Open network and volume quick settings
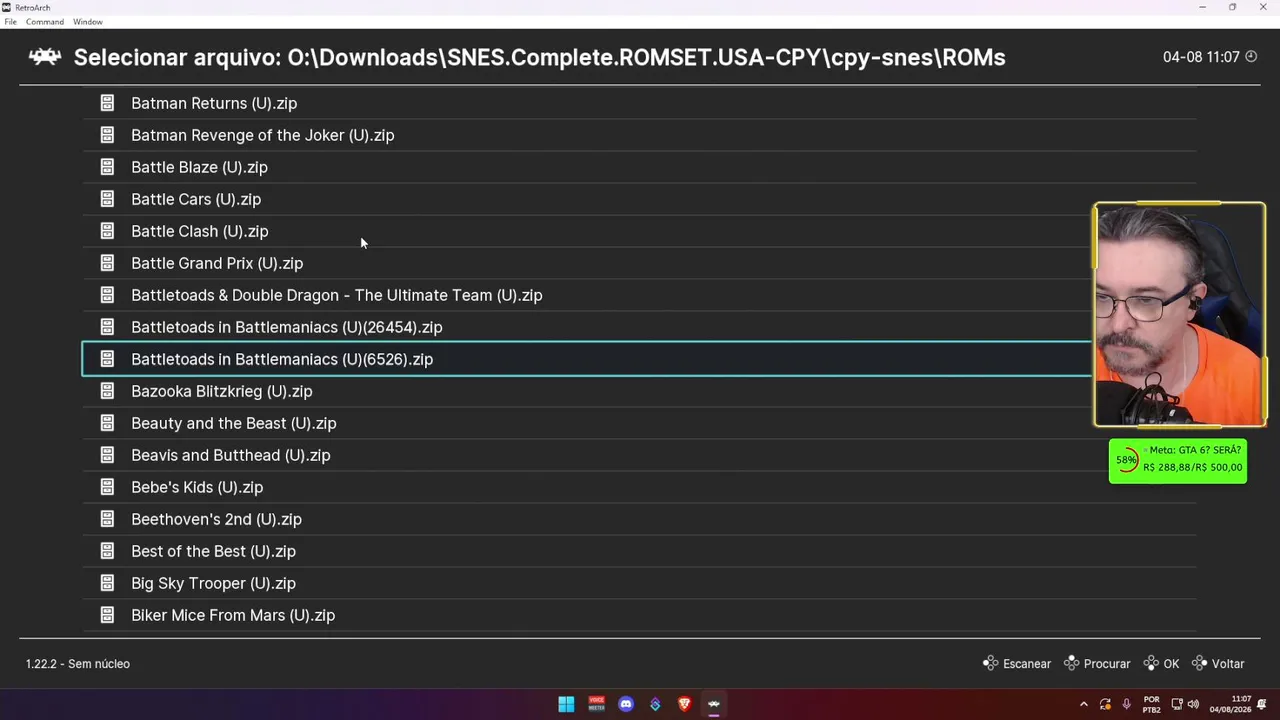 1185,704
